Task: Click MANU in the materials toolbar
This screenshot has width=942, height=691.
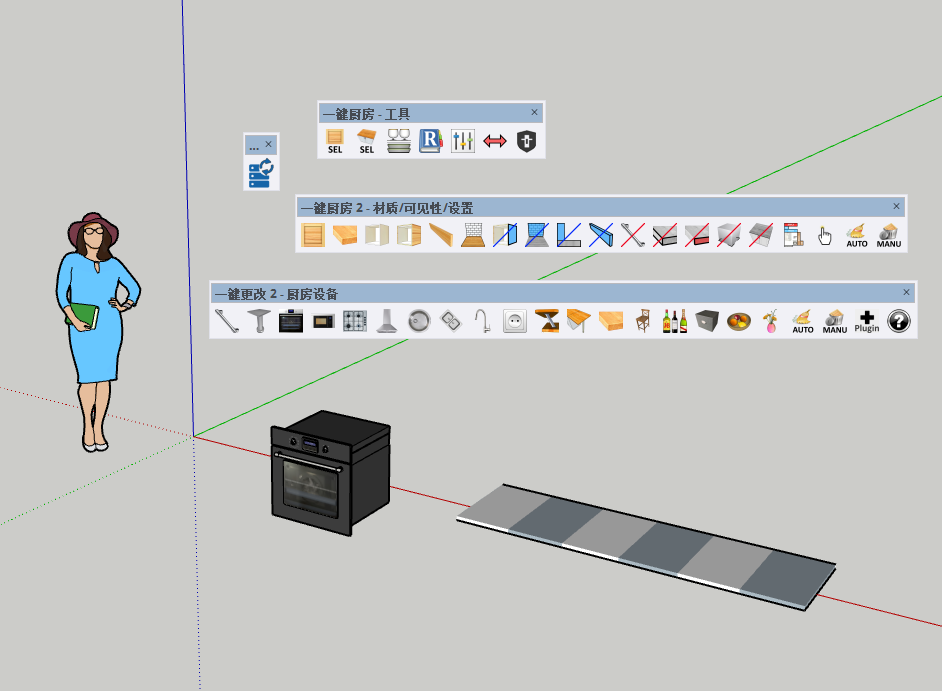Action: click(x=888, y=236)
